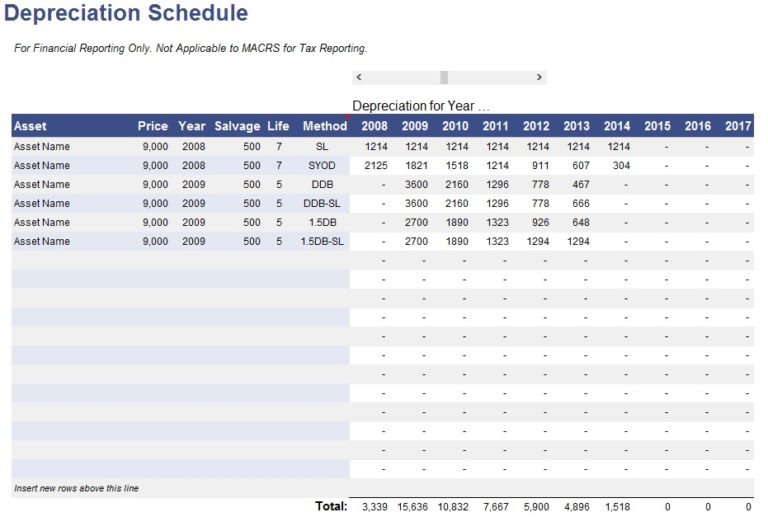Select the SYOD method cell
Image resolution: width=768 pixels, height=531 pixels.
click(x=322, y=166)
